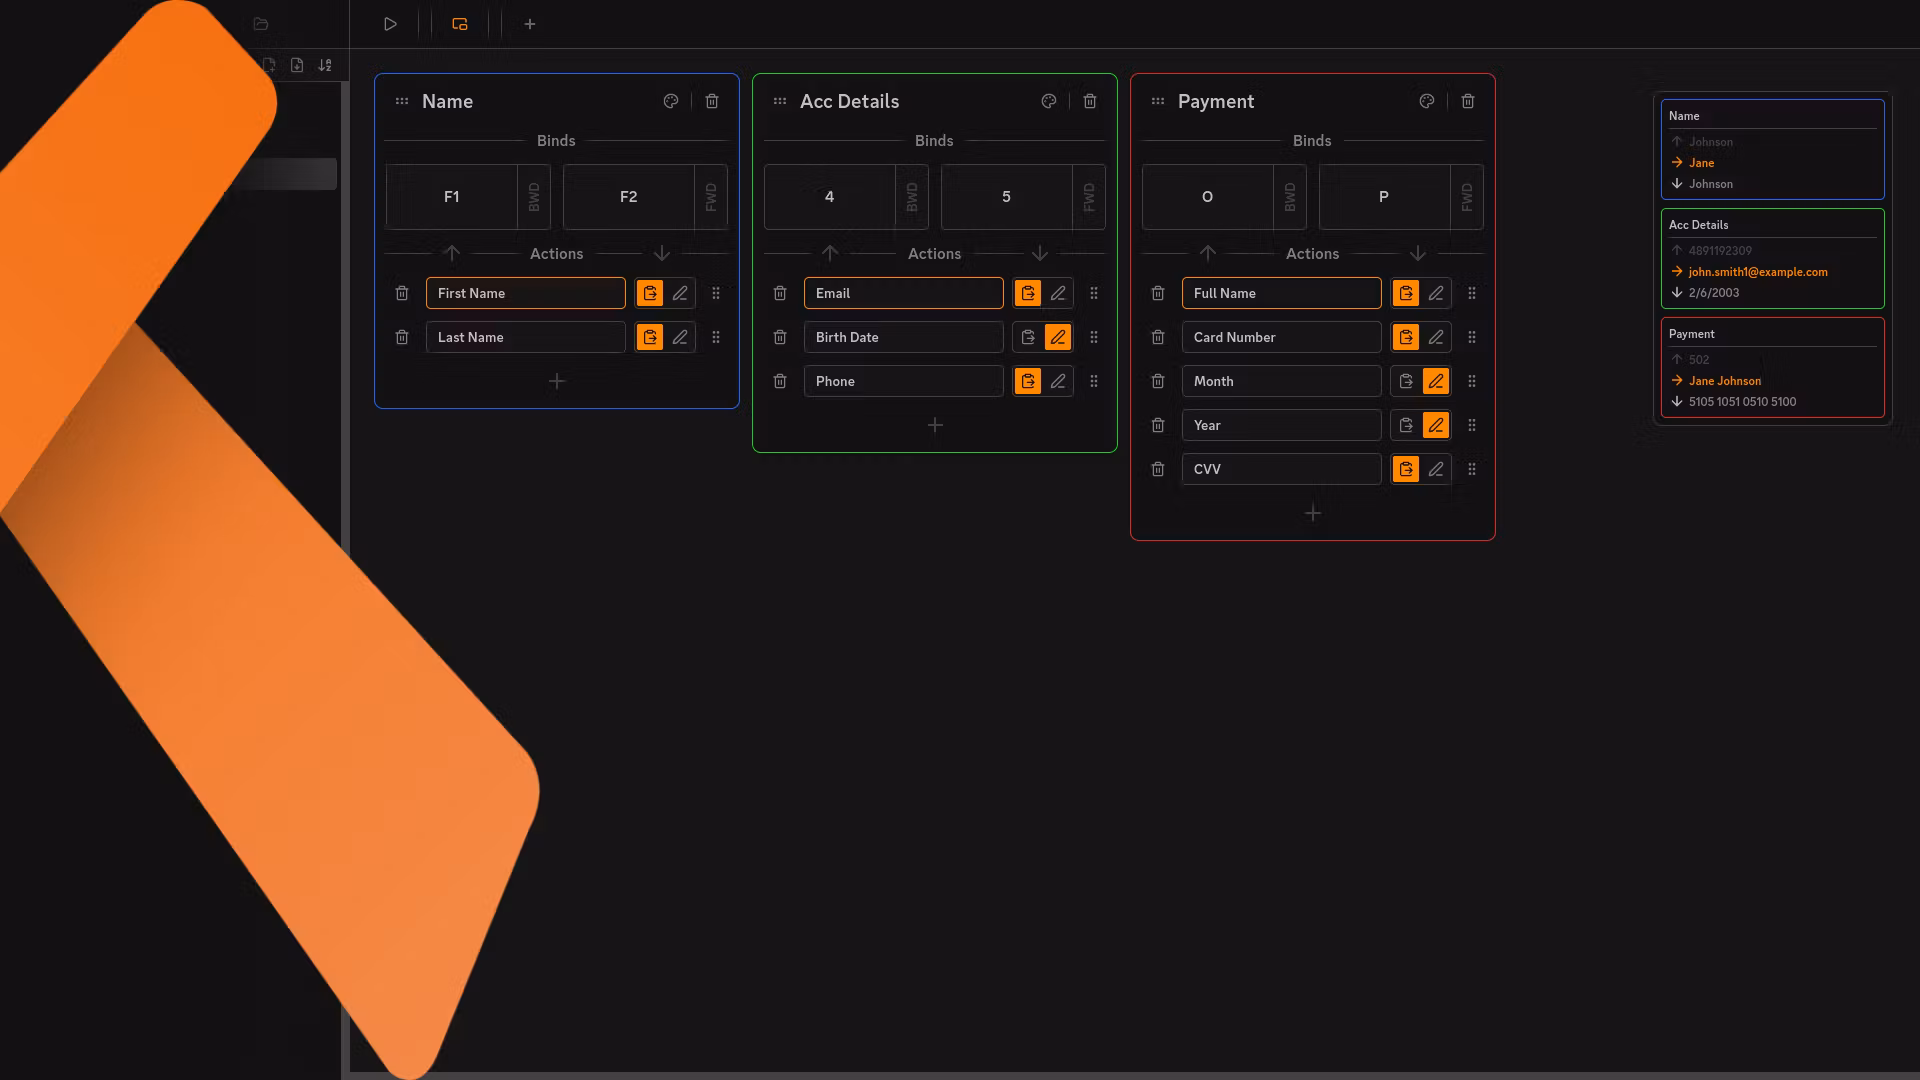The height and width of the screenshot is (1080, 1920).
Task: Delete the Card Number action
Action: coord(1158,337)
